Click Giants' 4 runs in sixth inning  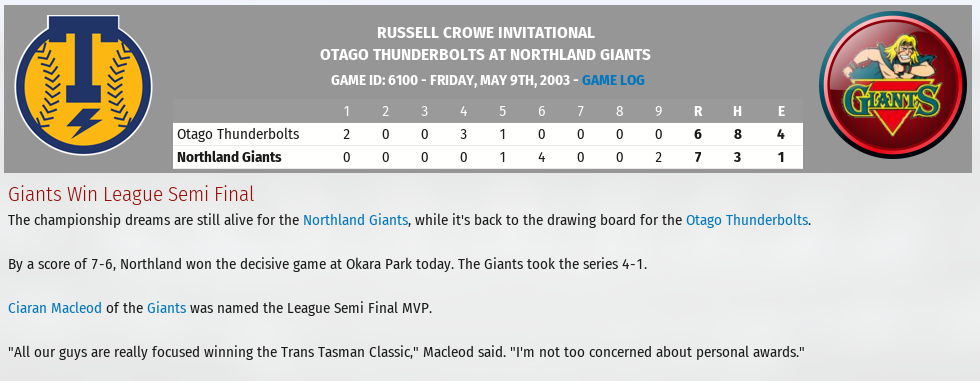tap(541, 157)
